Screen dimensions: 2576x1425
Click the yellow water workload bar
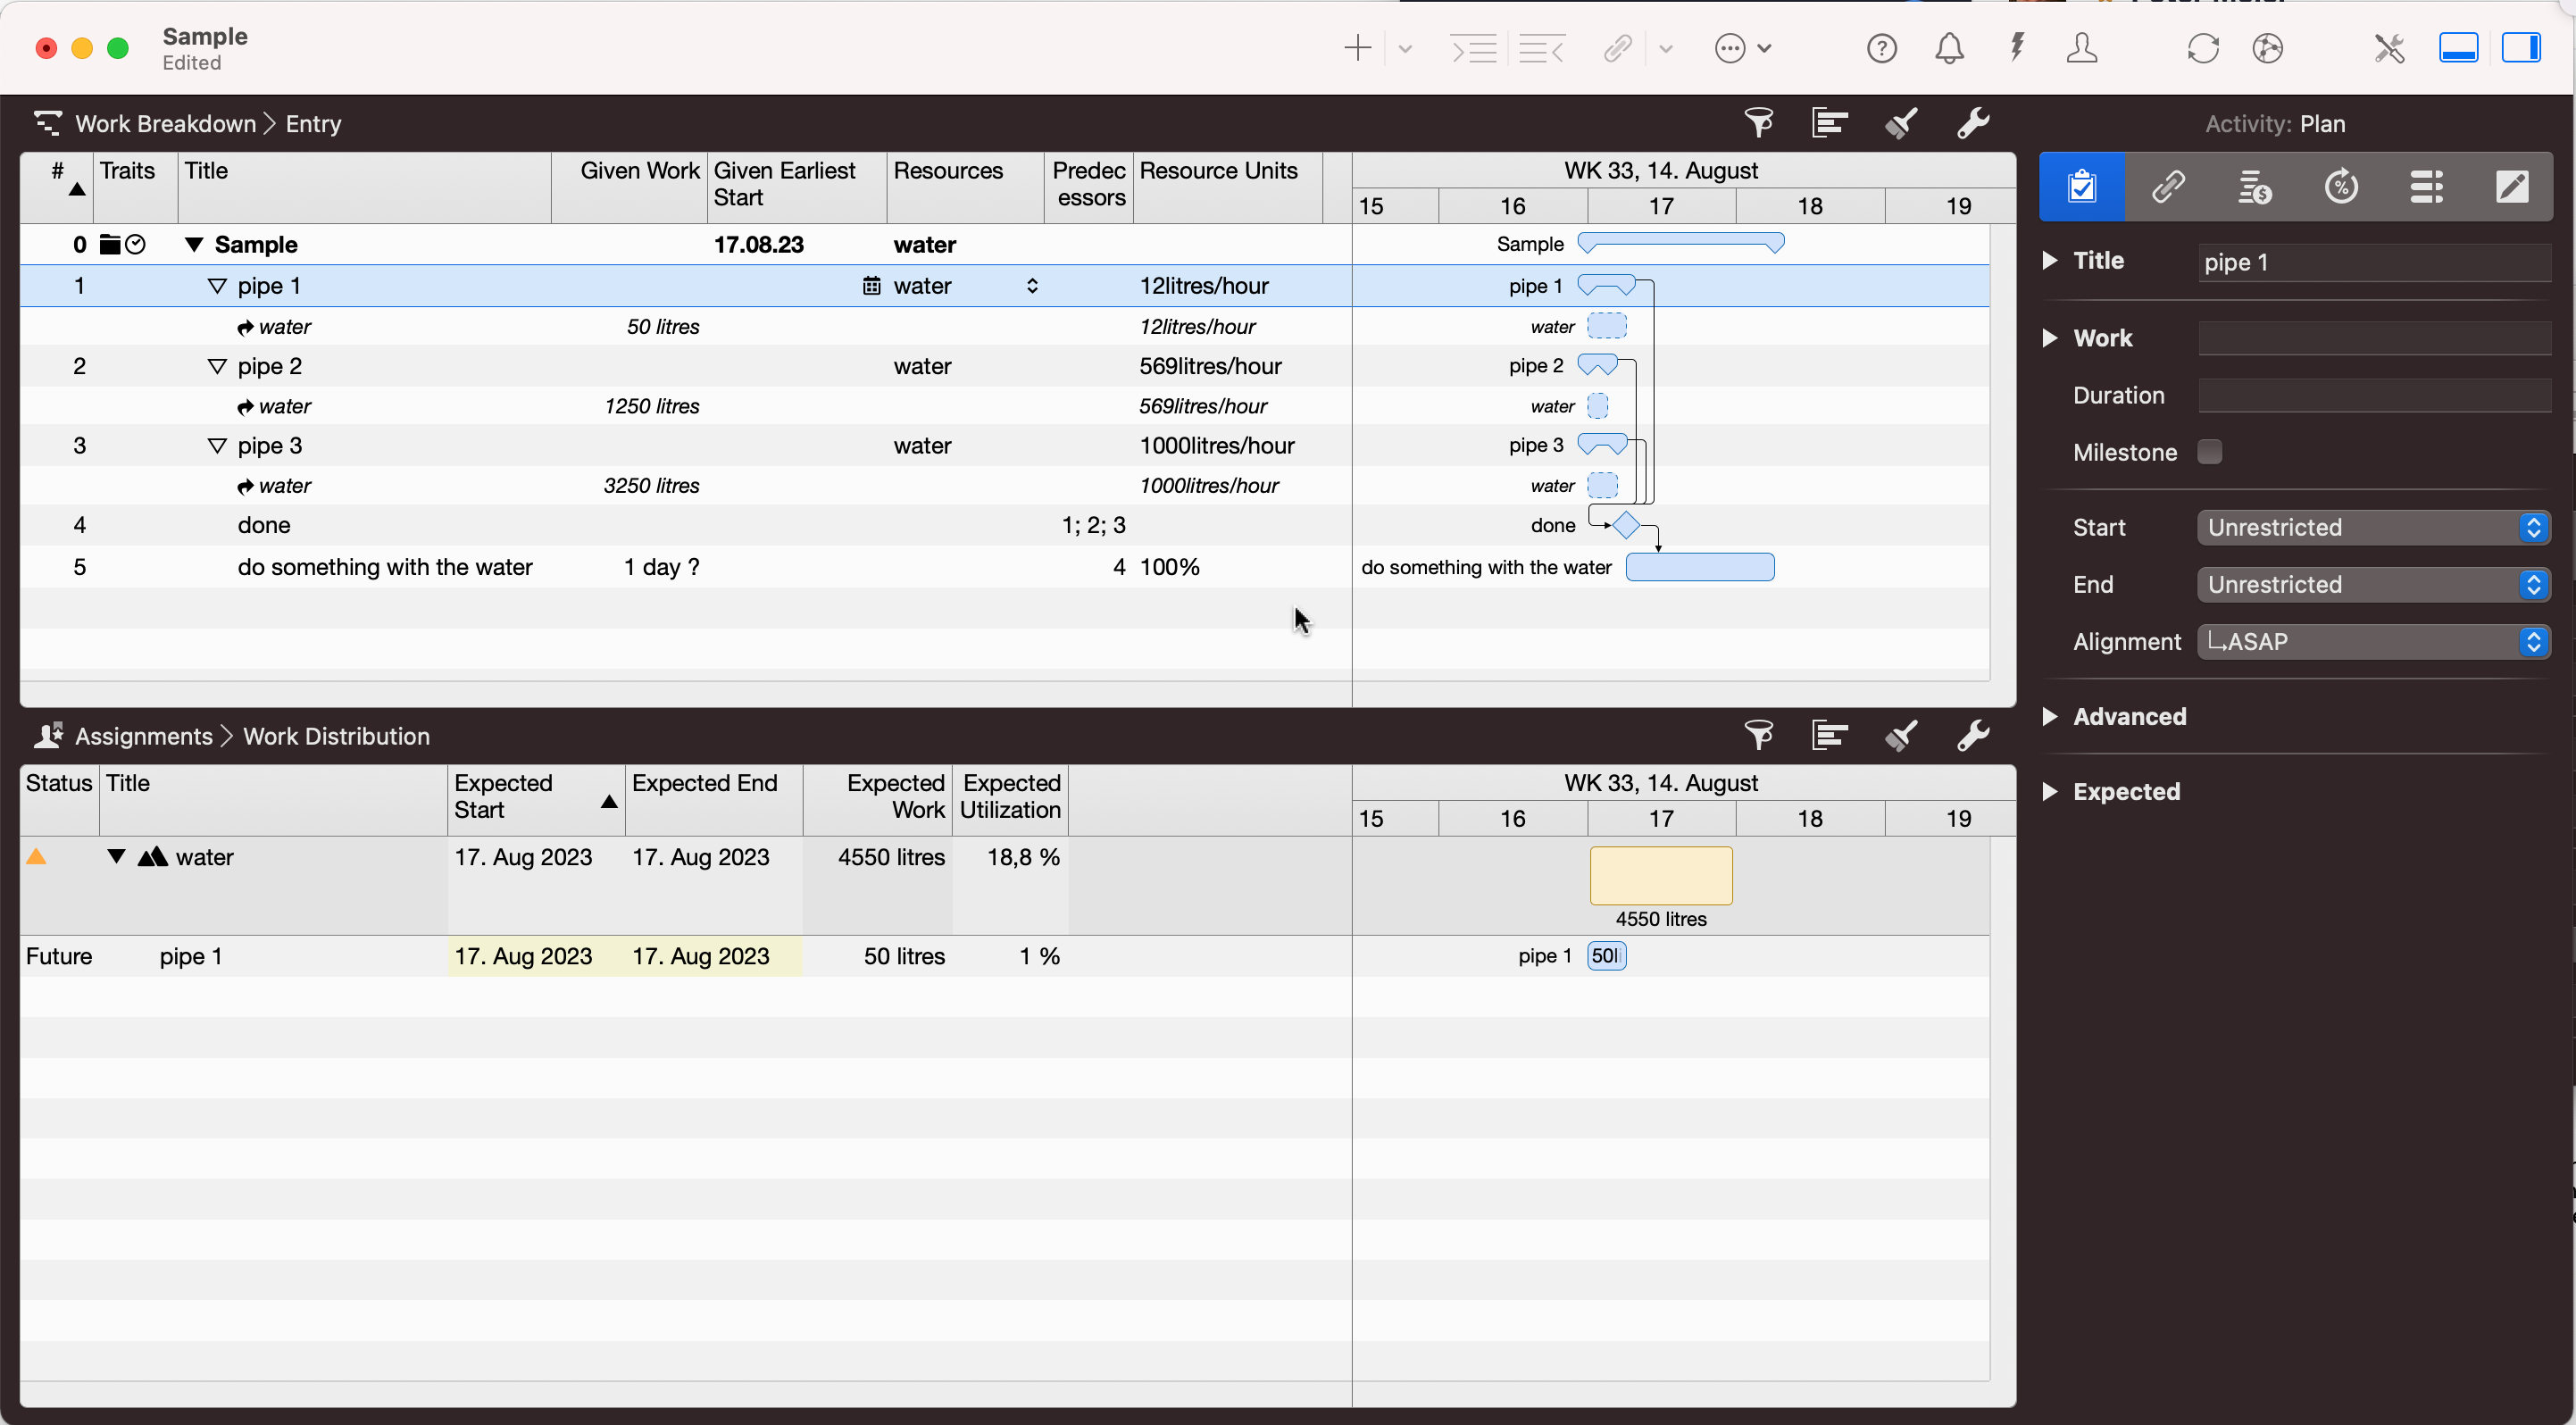(x=1661, y=875)
